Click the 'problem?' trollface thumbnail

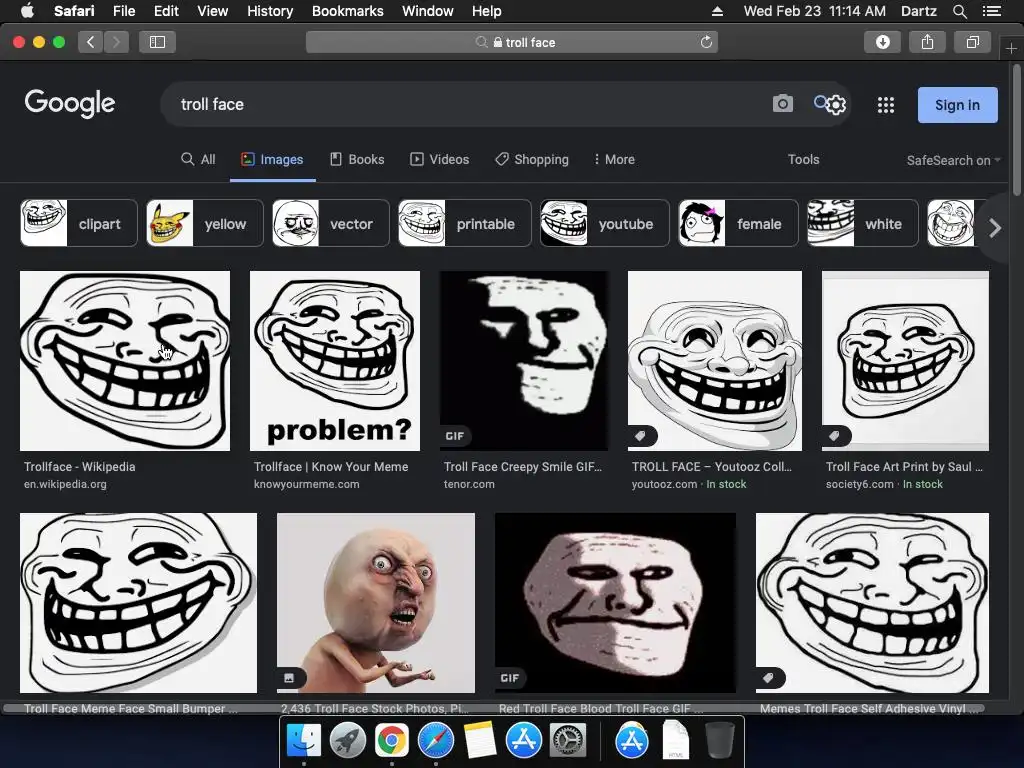click(334, 360)
